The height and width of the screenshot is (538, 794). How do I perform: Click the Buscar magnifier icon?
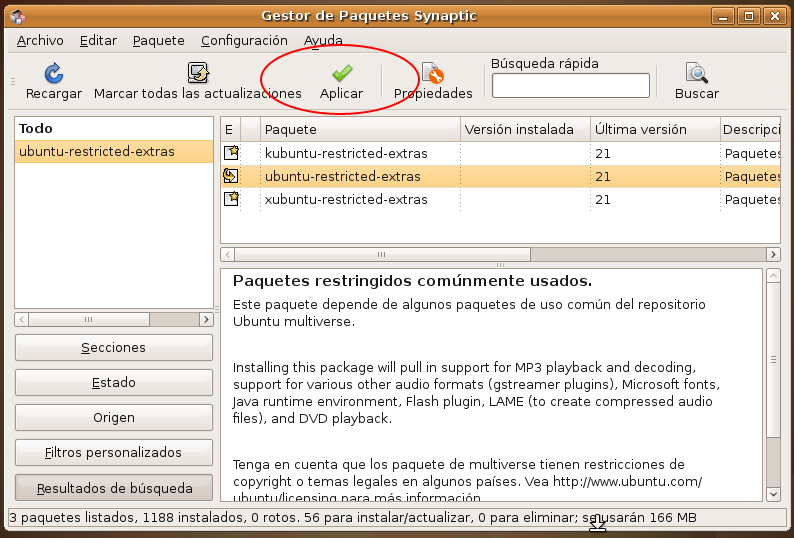[696, 73]
